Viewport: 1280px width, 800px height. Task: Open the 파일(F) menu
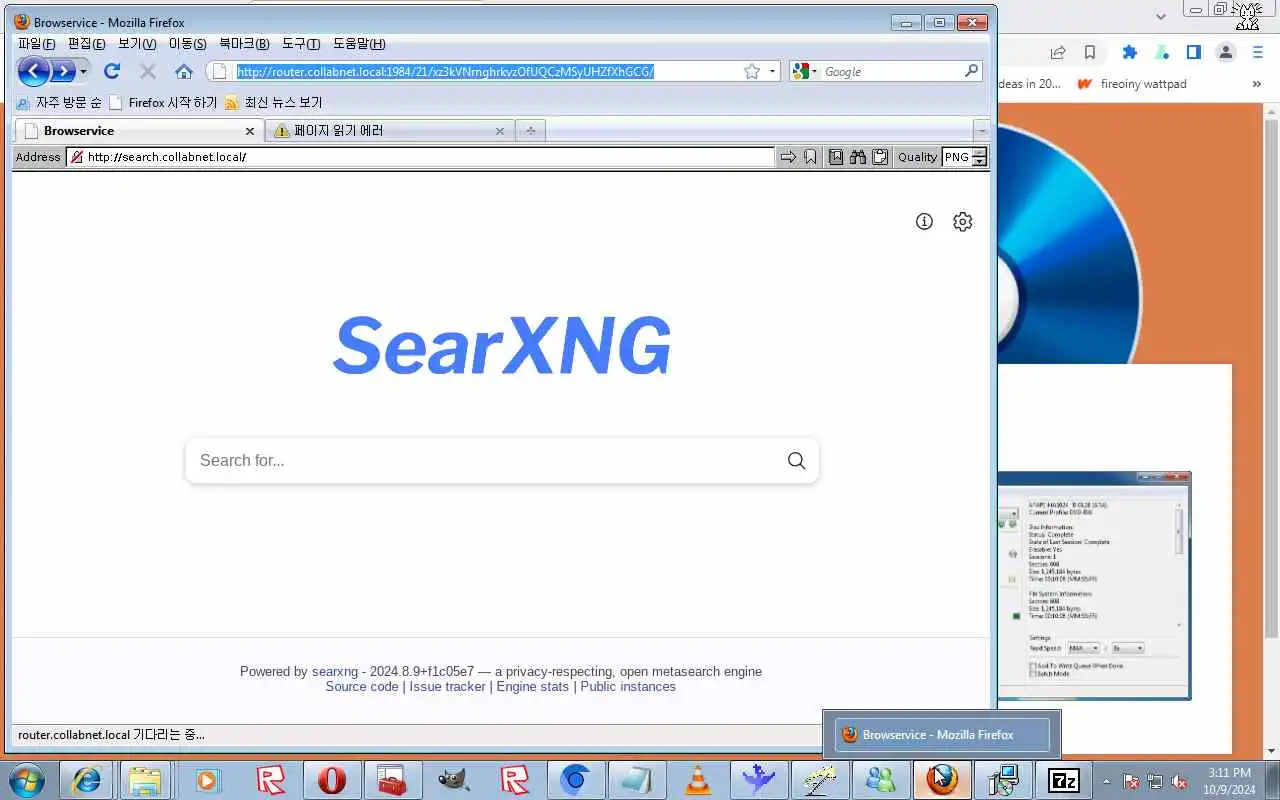pos(37,44)
